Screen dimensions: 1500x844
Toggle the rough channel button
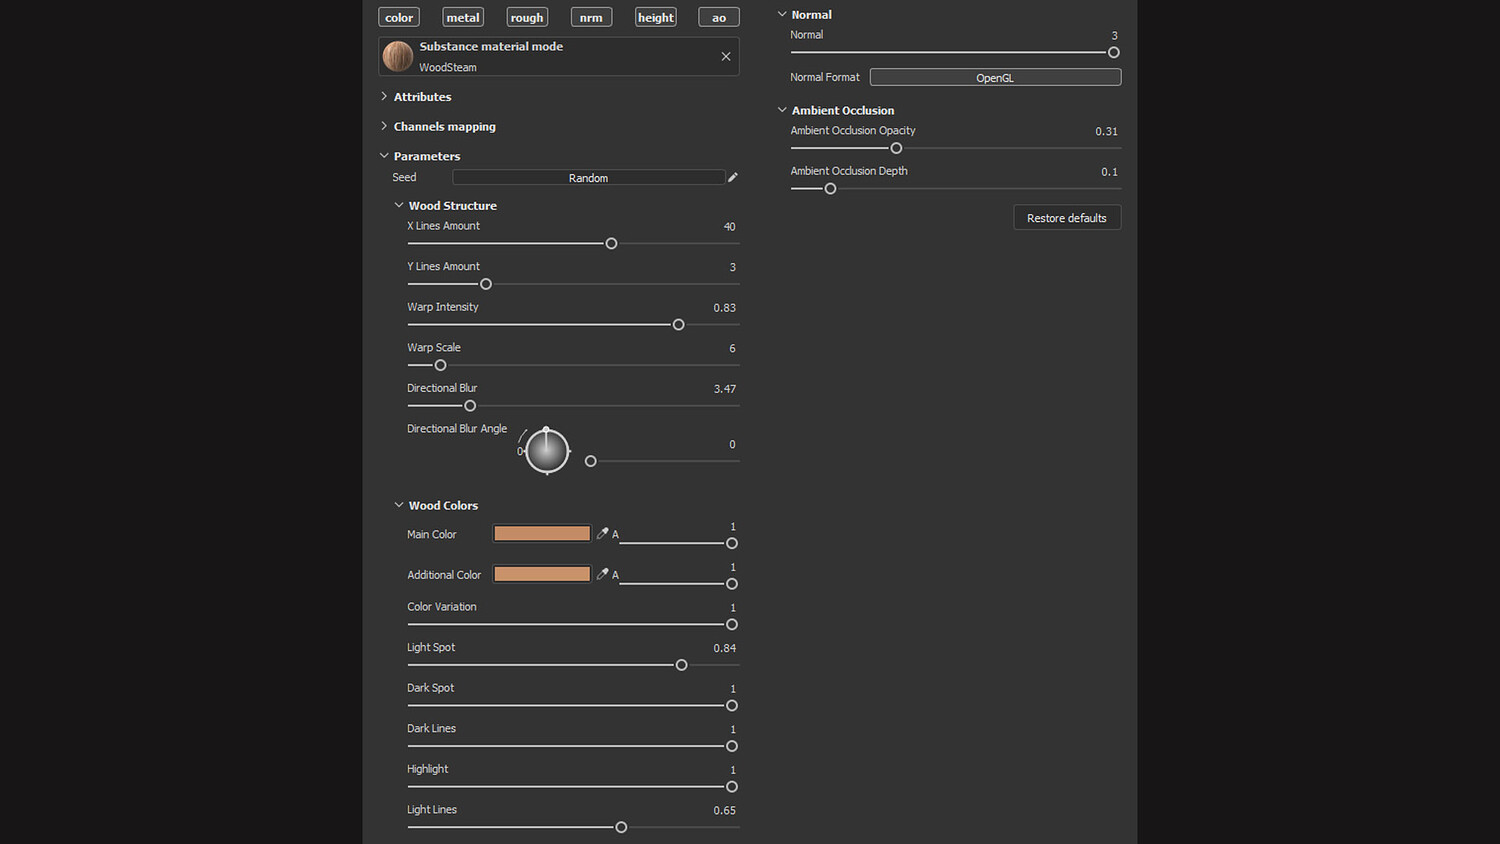click(x=527, y=17)
